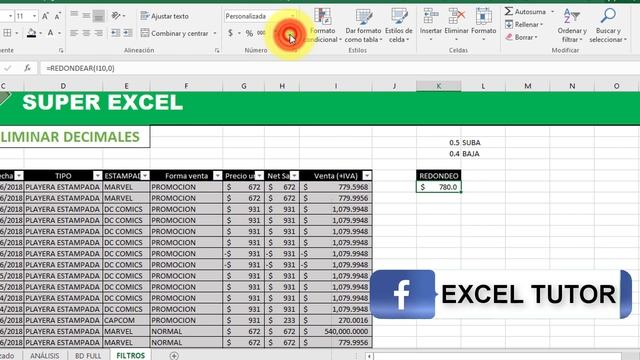Open the font size dropdown showing 11
The height and width of the screenshot is (360, 640).
coord(34,16)
